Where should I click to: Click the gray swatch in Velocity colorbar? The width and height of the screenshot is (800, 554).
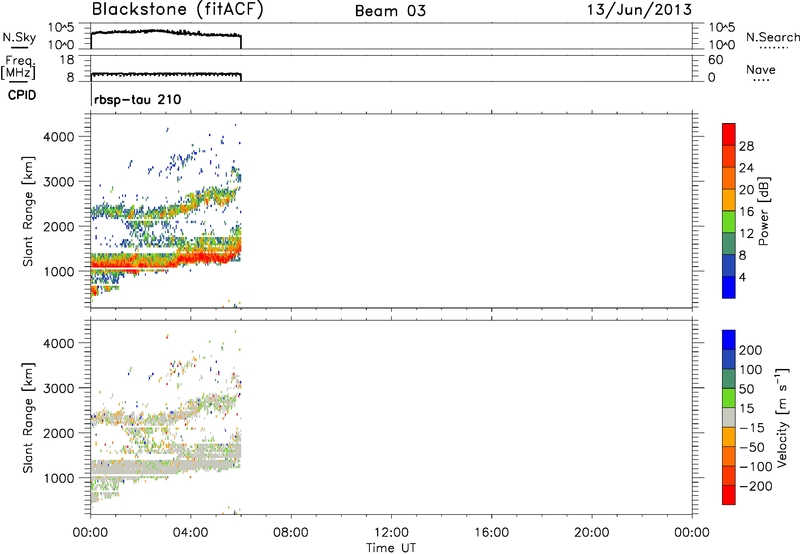pyautogui.click(x=729, y=418)
